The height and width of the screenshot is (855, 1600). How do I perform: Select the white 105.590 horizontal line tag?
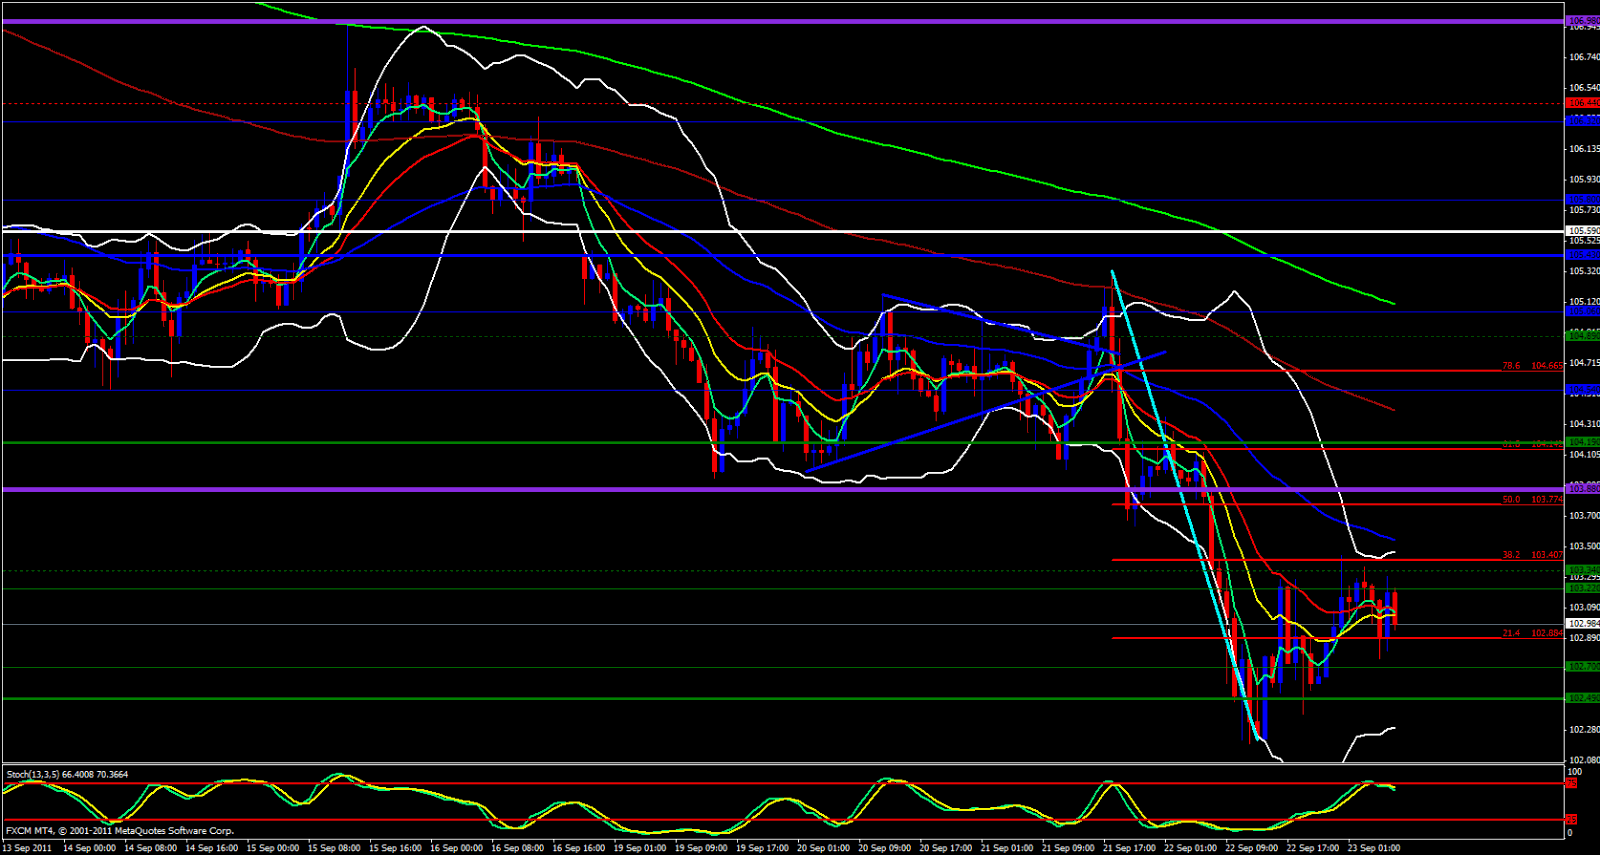click(1583, 231)
